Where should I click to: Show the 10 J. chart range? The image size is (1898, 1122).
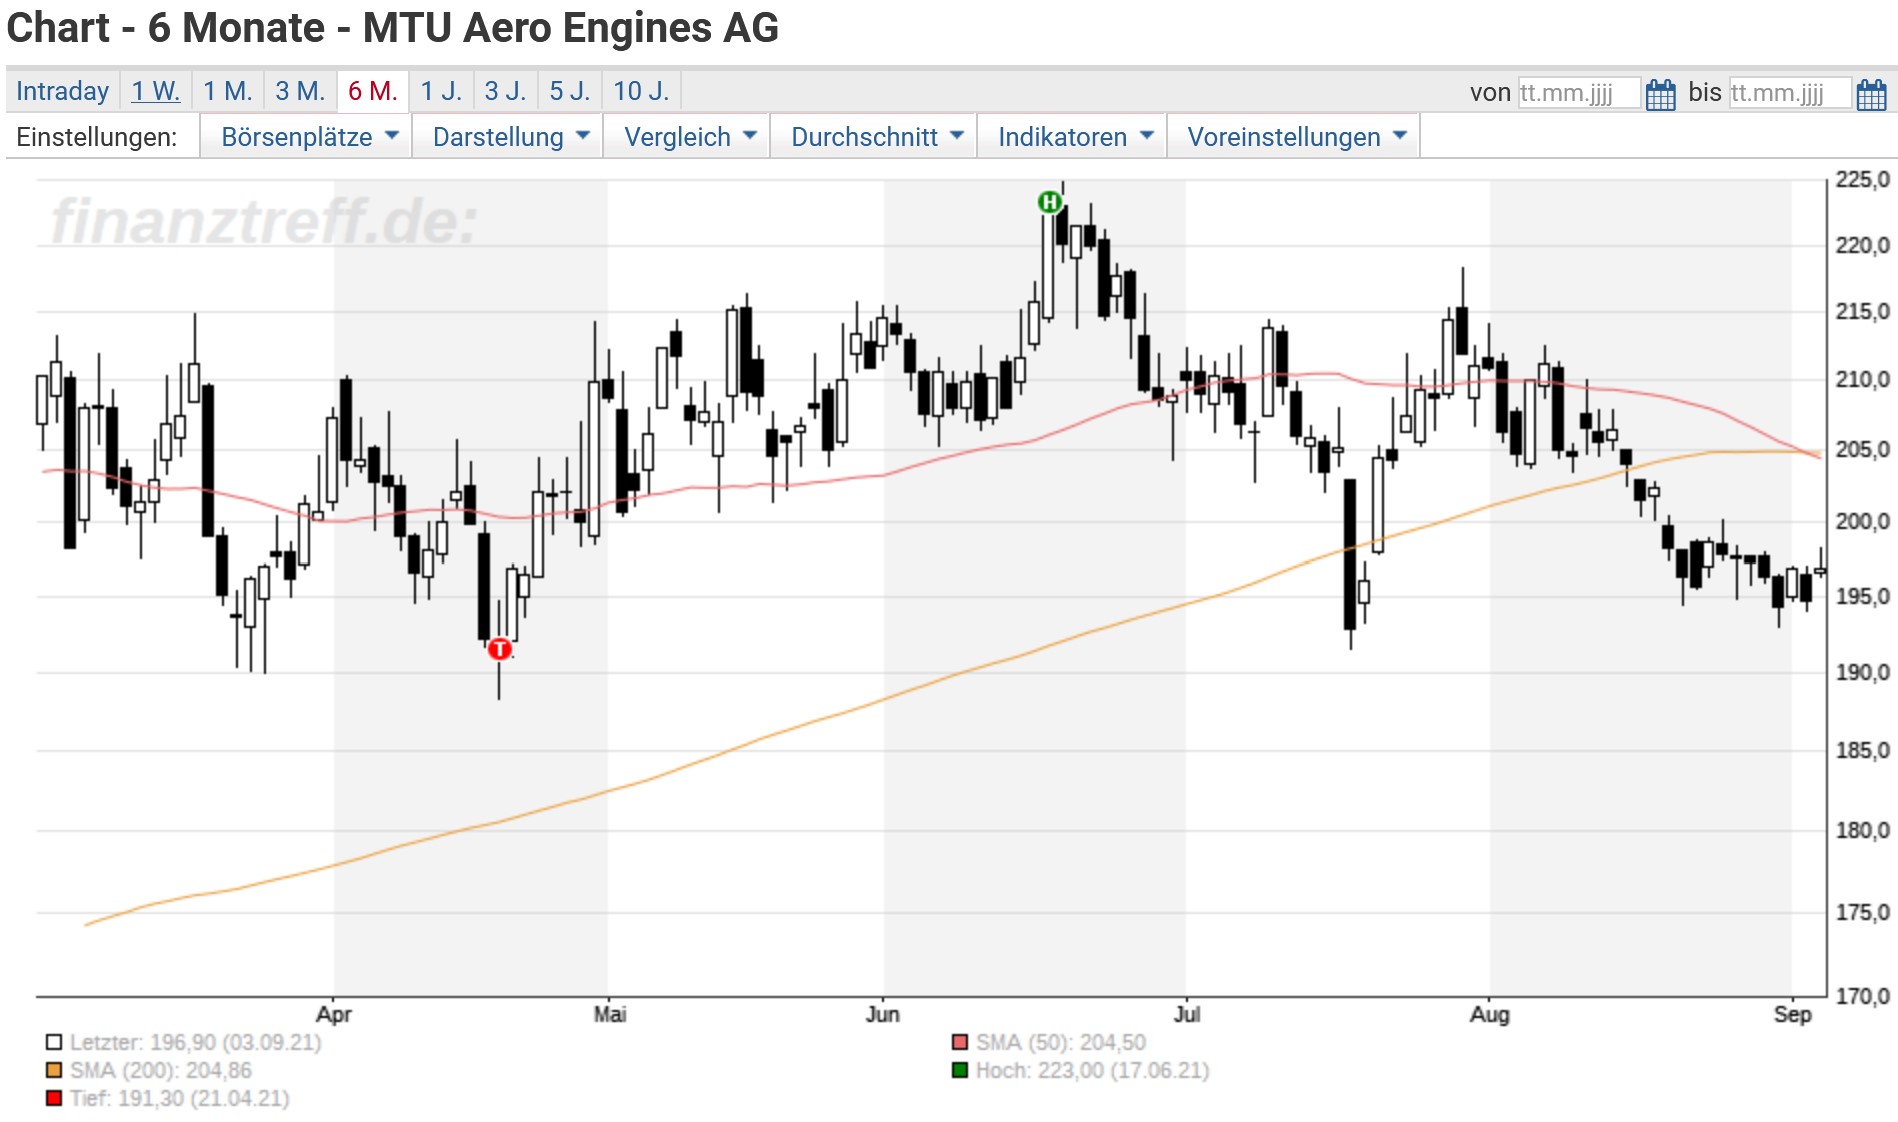(641, 91)
